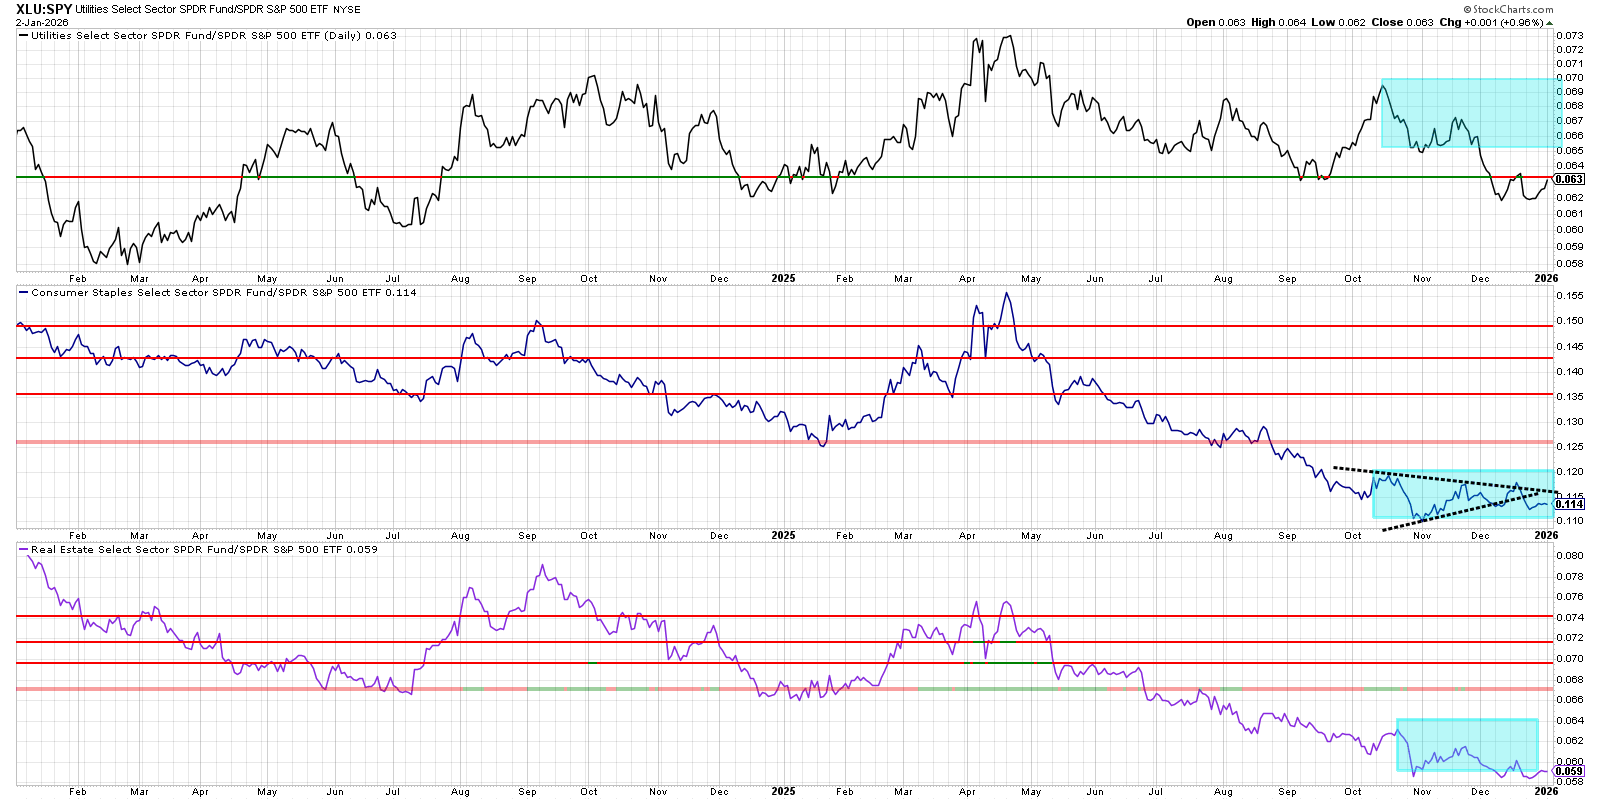Select the 2-Jan-2026 date label
1600x800 pixels.
pyautogui.click(x=42, y=22)
